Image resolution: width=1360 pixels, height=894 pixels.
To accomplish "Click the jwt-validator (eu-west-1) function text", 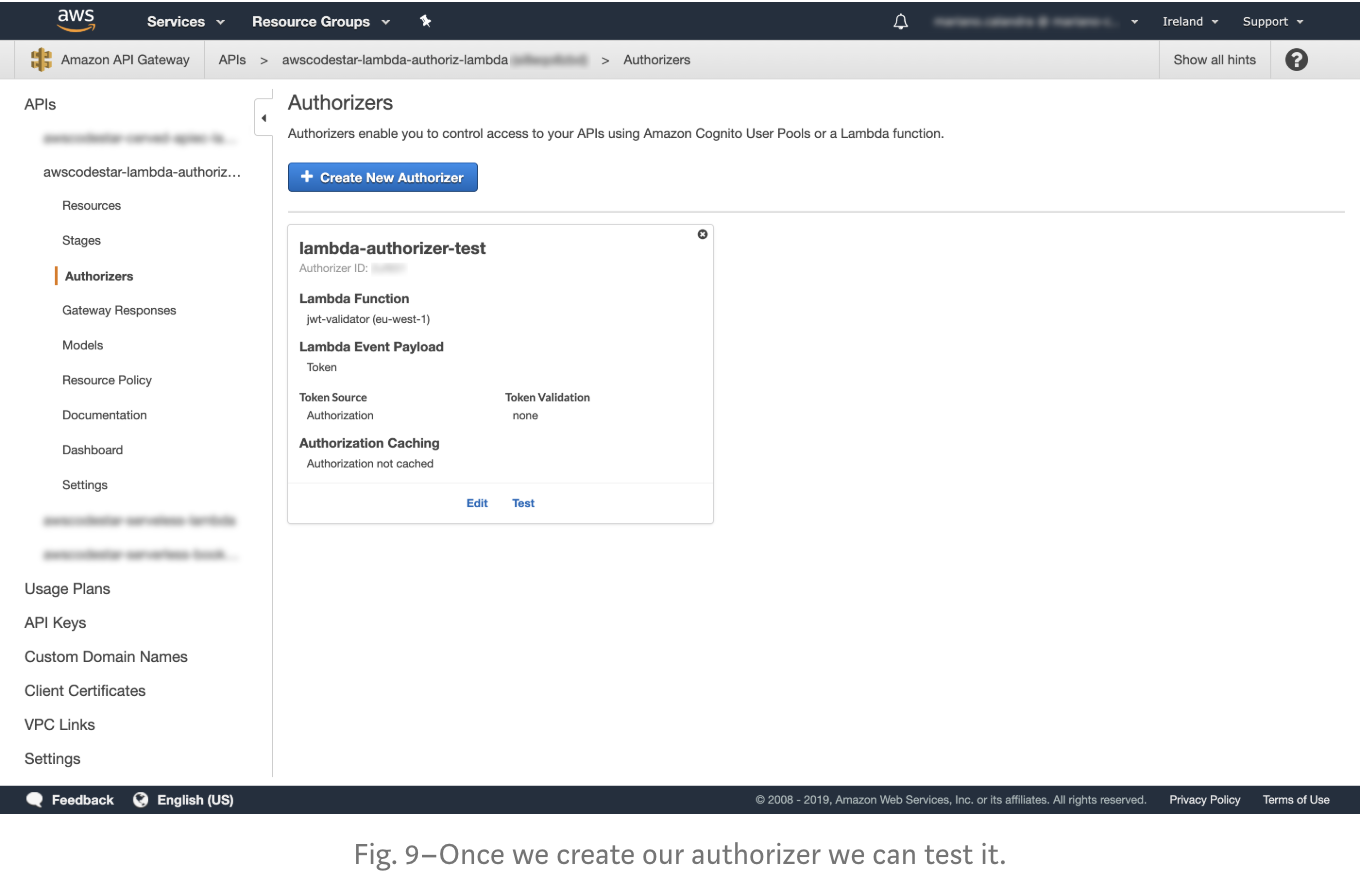I will click(368, 320).
